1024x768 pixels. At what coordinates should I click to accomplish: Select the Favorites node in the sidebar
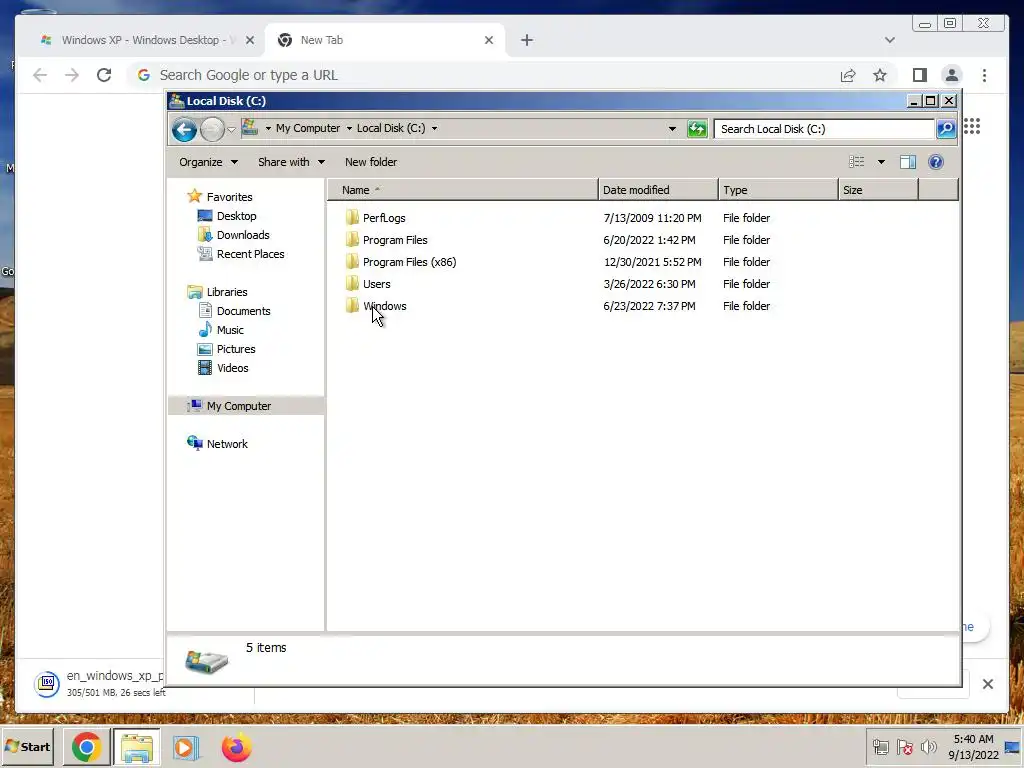click(x=229, y=197)
